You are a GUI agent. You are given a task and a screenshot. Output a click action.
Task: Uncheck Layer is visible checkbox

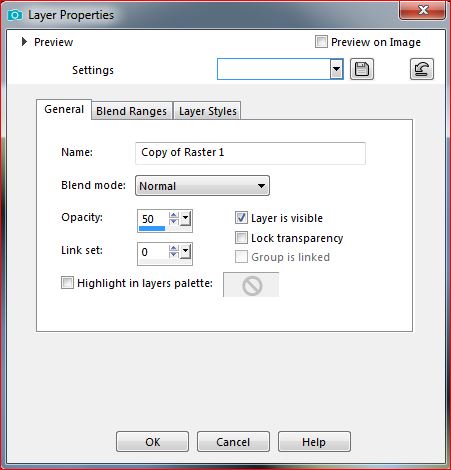click(x=241, y=218)
